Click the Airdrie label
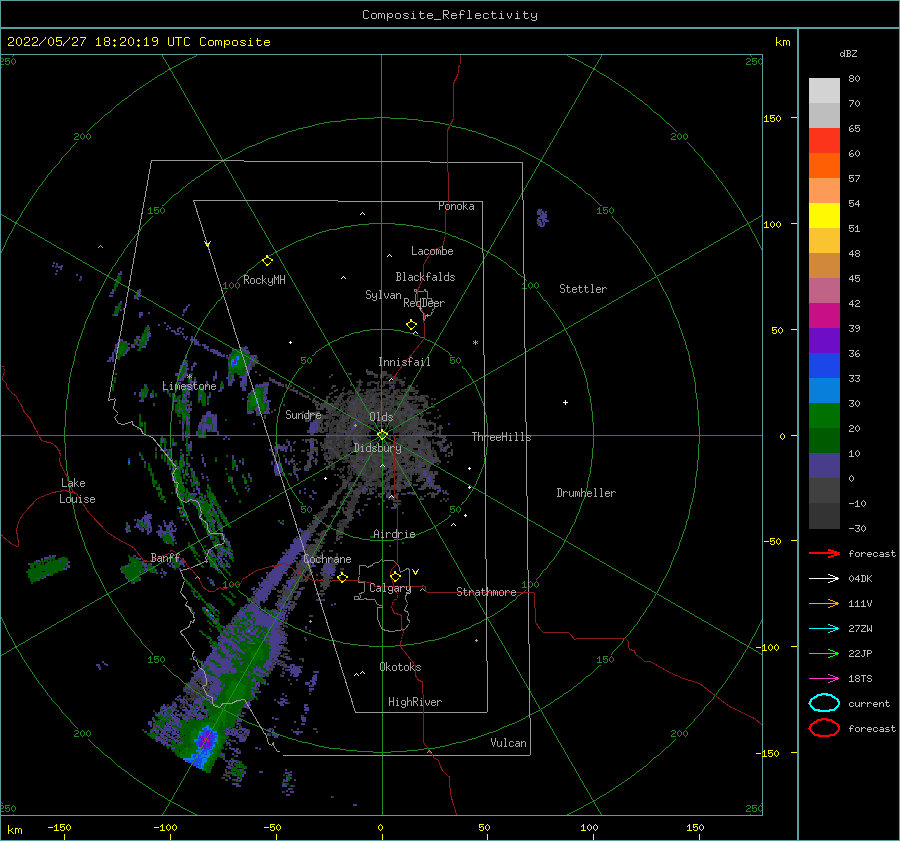The height and width of the screenshot is (841, 900). [x=394, y=534]
